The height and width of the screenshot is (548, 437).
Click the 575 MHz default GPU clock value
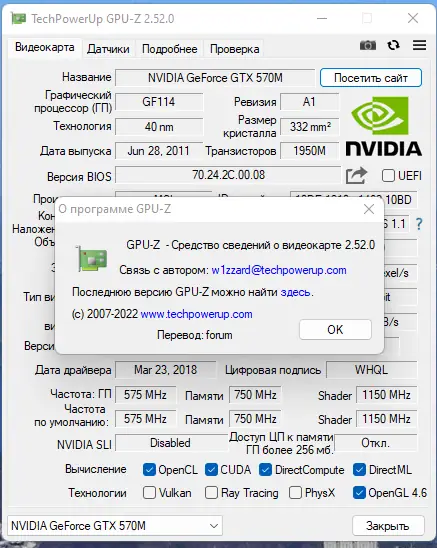click(145, 418)
